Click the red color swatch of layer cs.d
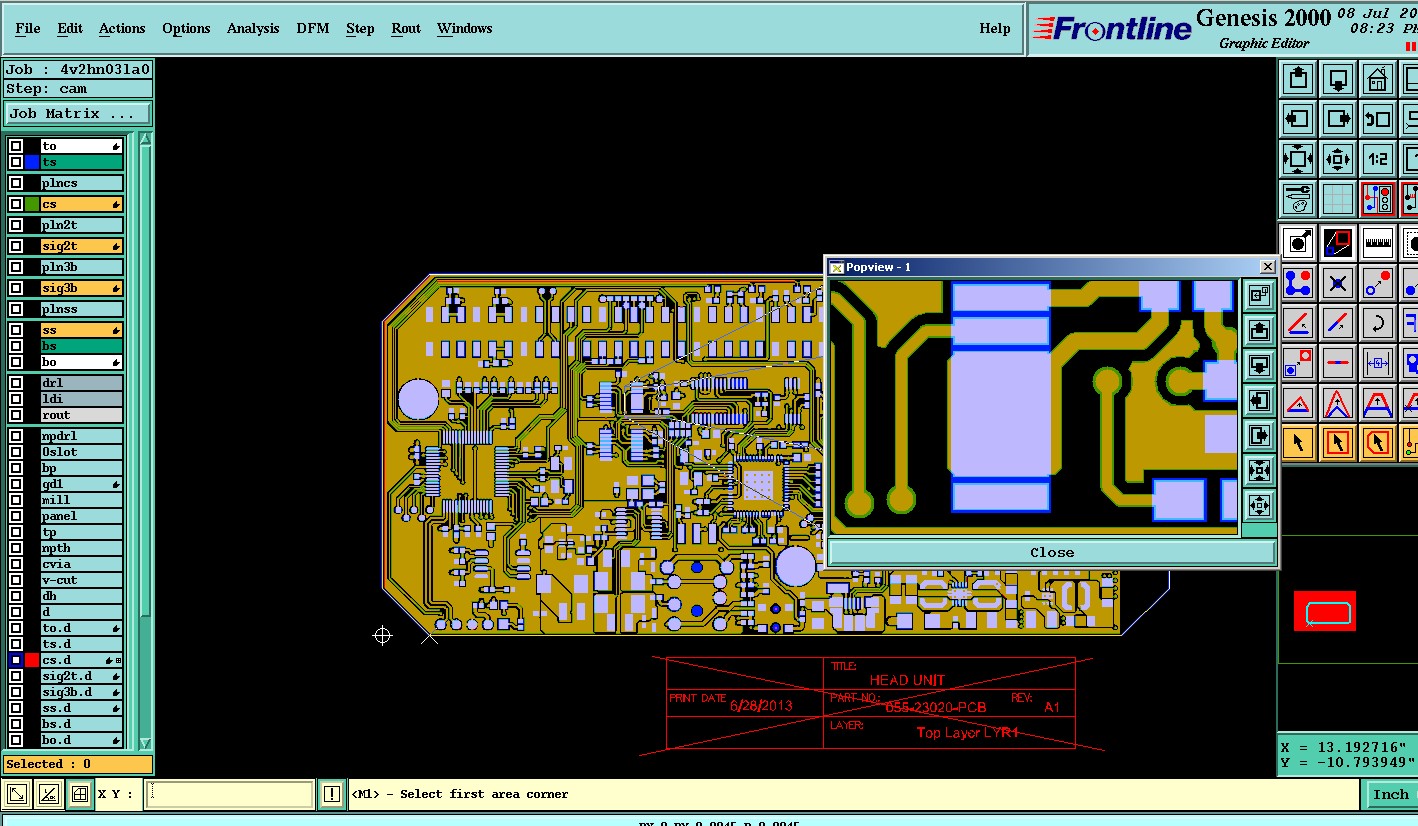Image resolution: width=1418 pixels, height=826 pixels. pos(32,660)
